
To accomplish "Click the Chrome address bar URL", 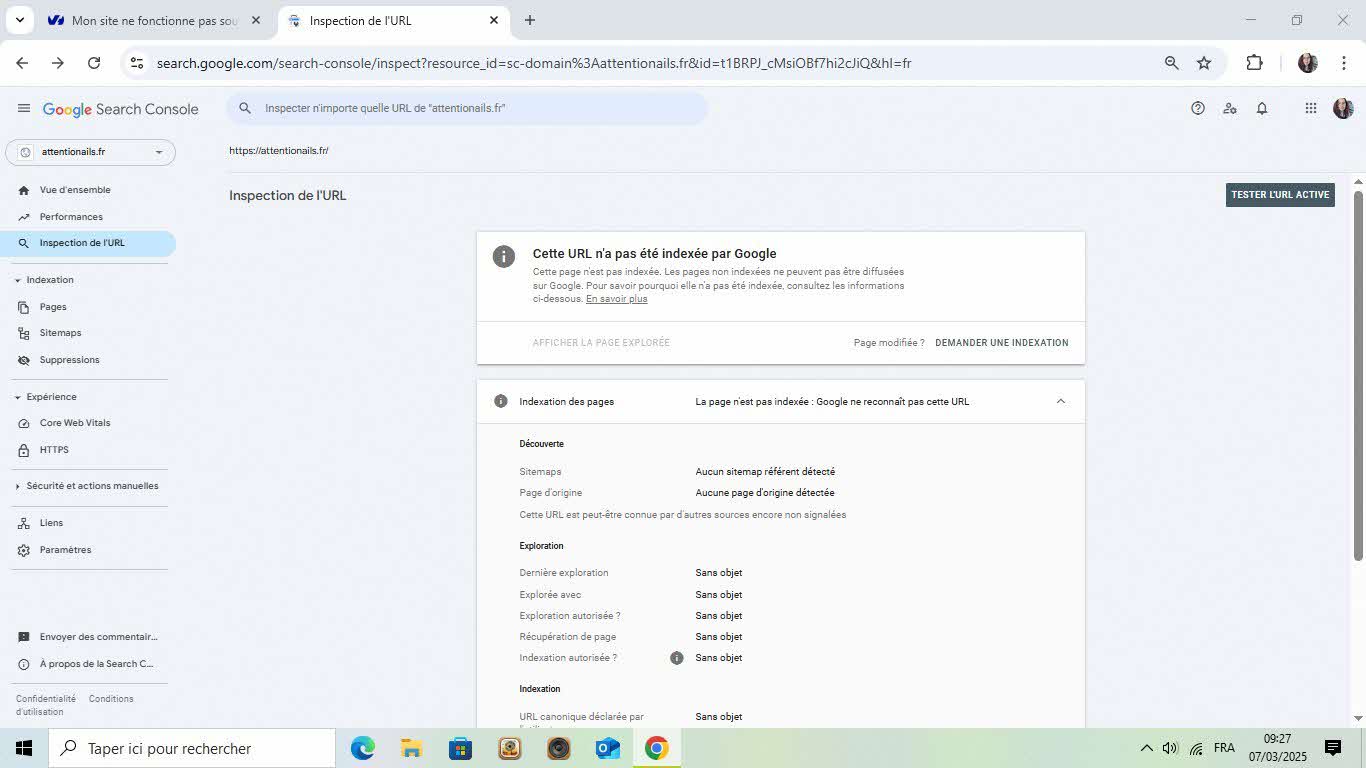I will (534, 63).
